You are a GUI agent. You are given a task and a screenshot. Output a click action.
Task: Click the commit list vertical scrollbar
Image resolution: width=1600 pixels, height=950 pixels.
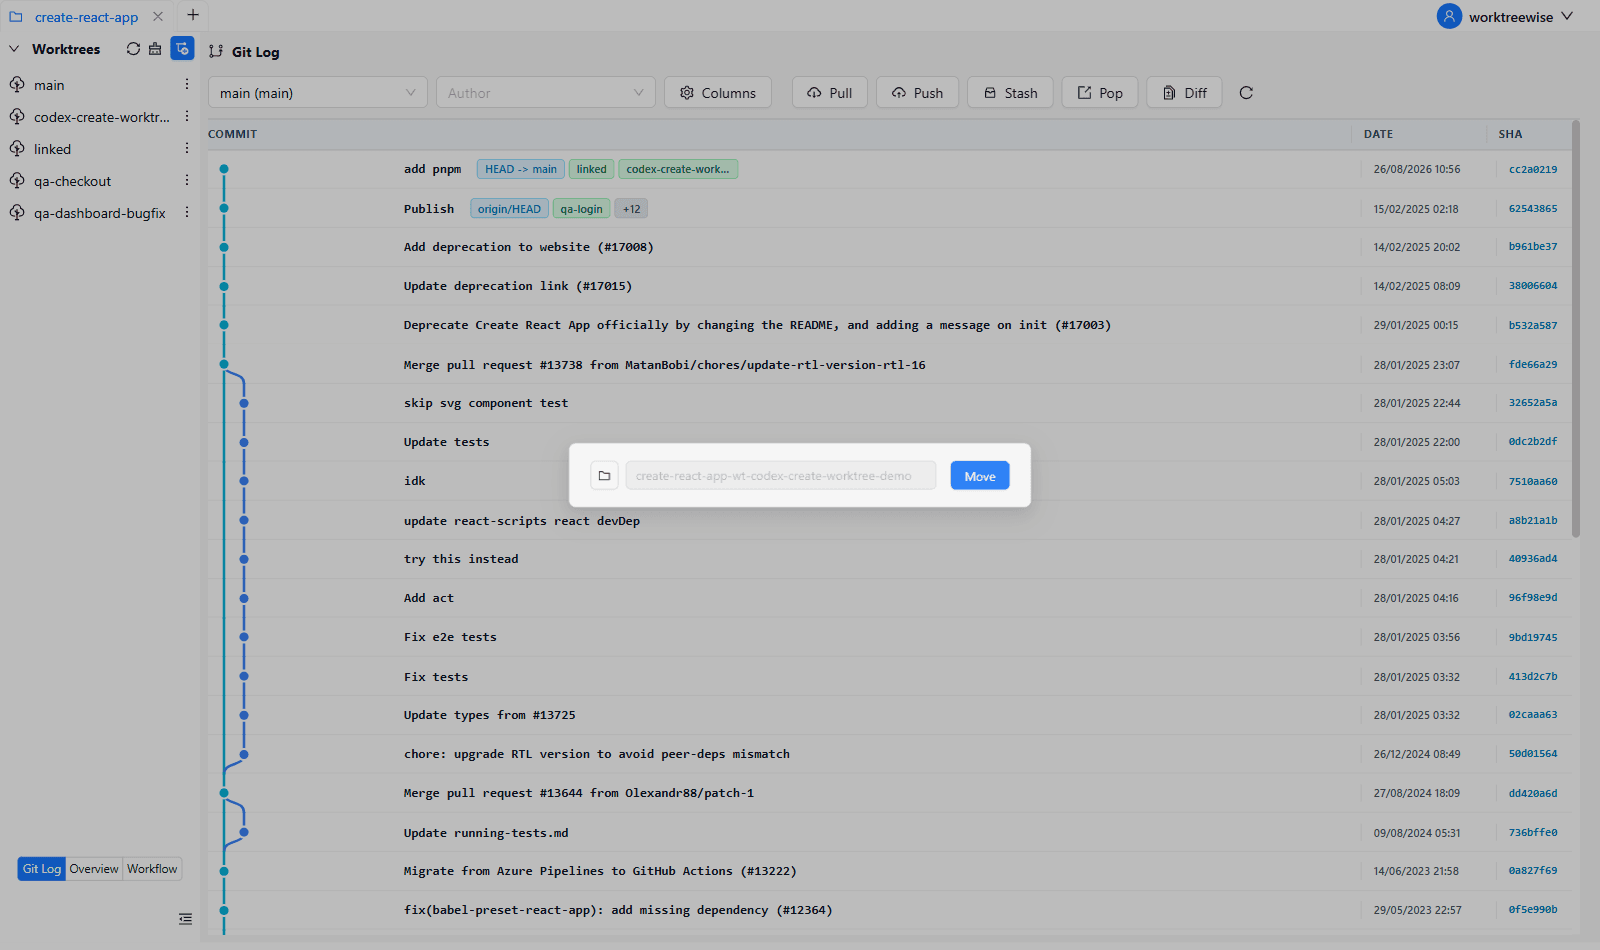click(1576, 330)
